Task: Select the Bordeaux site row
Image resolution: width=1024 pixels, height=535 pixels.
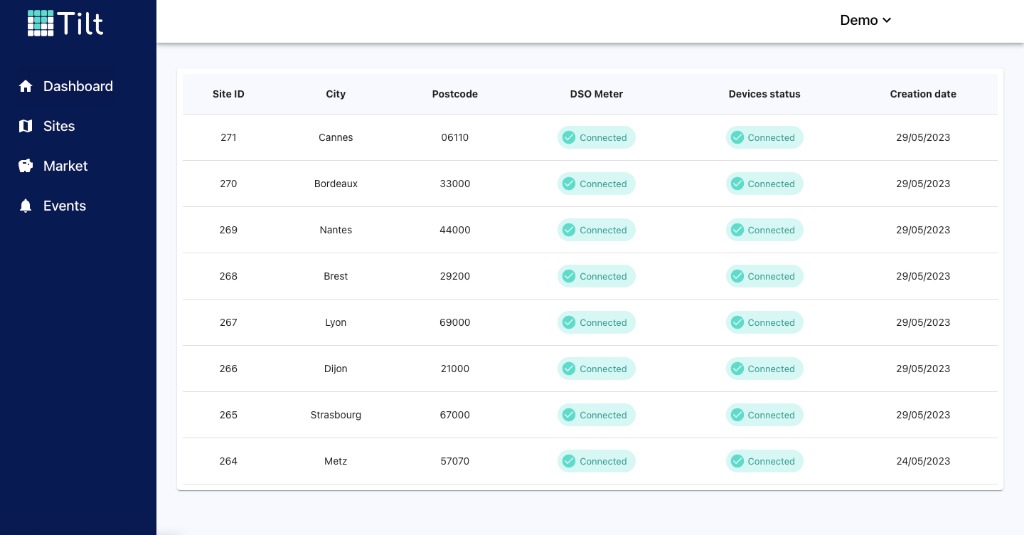Action: pyautogui.click(x=336, y=184)
